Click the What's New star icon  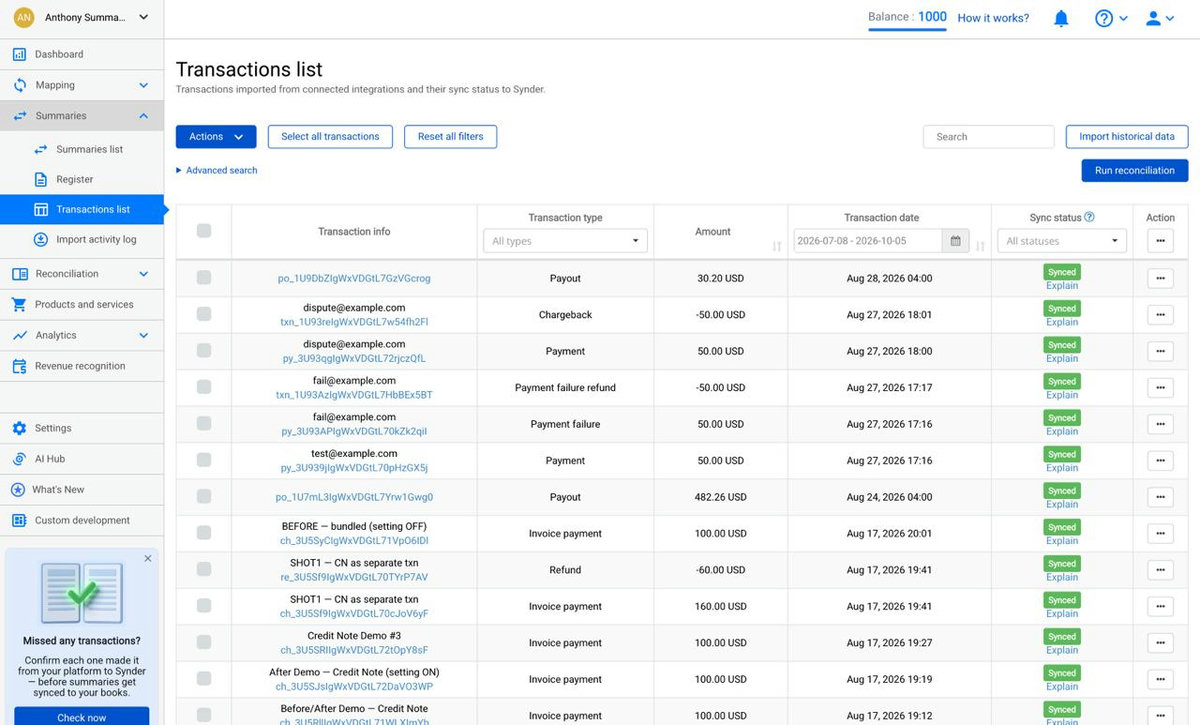point(18,490)
